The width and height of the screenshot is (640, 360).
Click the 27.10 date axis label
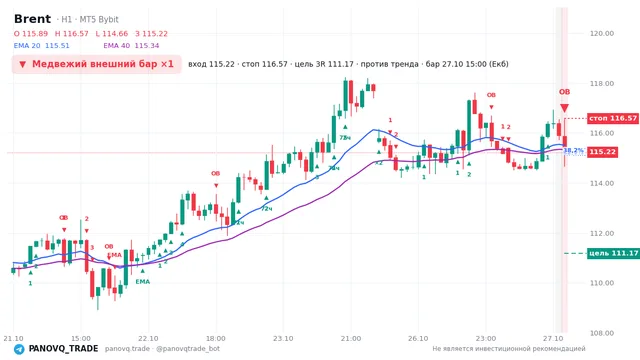[x=553, y=338]
